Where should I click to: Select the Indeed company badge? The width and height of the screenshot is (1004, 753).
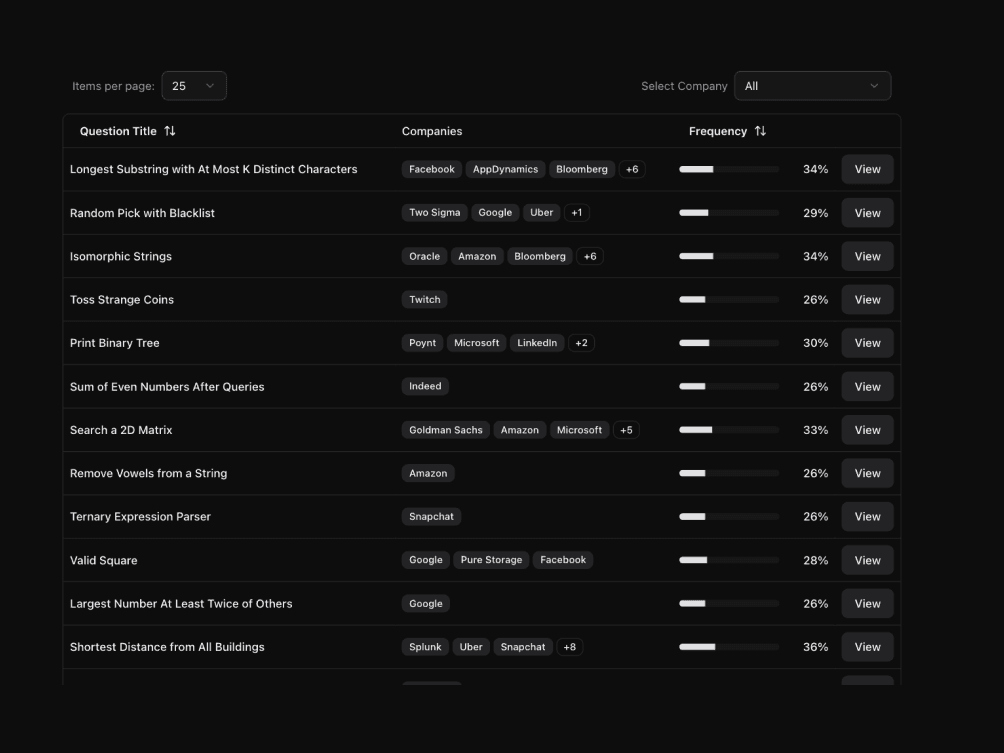point(425,386)
